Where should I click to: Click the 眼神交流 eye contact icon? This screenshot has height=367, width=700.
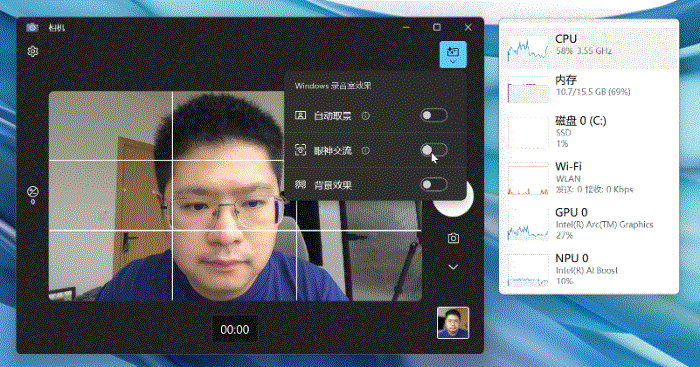coord(300,150)
